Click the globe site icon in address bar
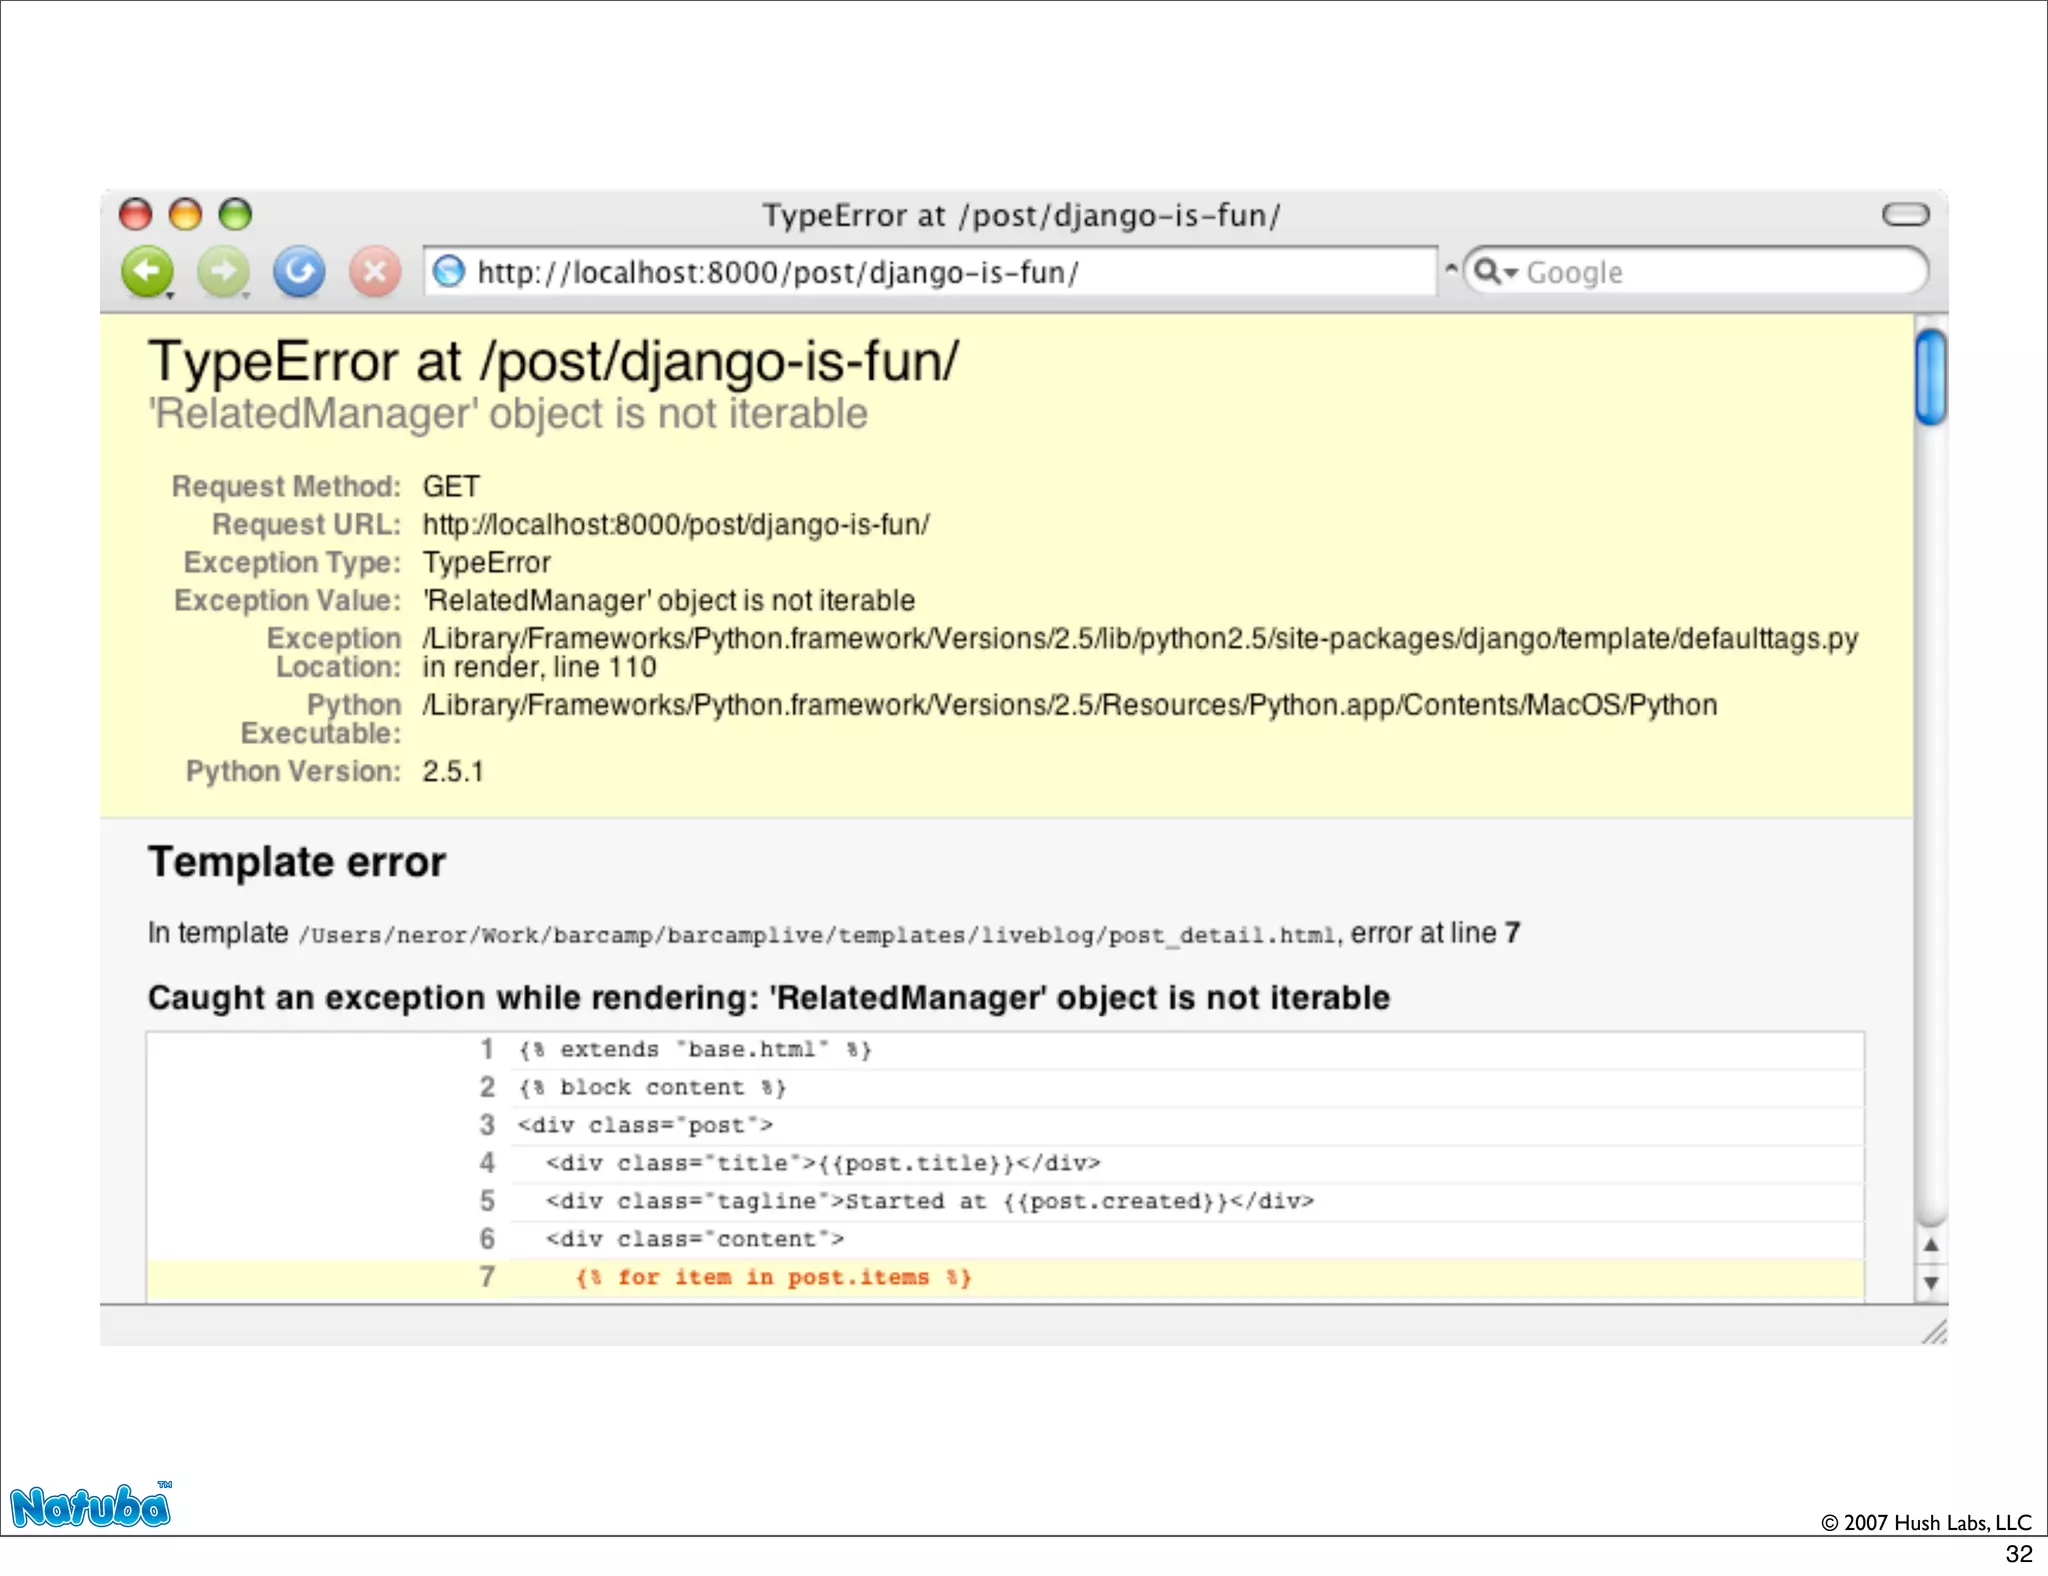This screenshot has height=1576, width=2048. point(449,271)
